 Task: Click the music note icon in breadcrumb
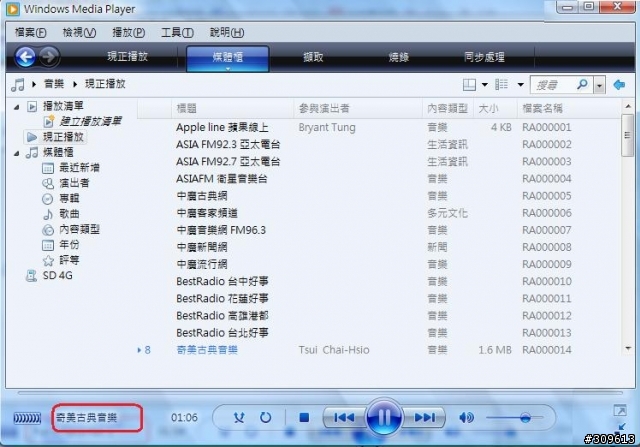[18, 85]
